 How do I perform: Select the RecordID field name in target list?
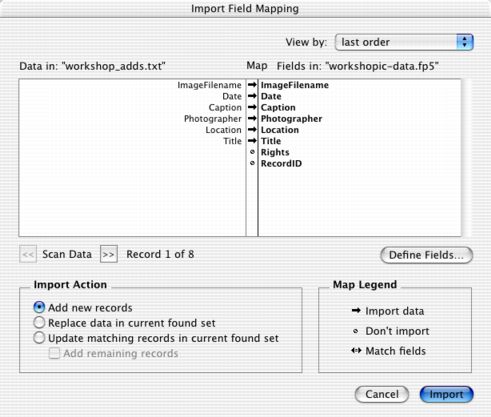281,164
